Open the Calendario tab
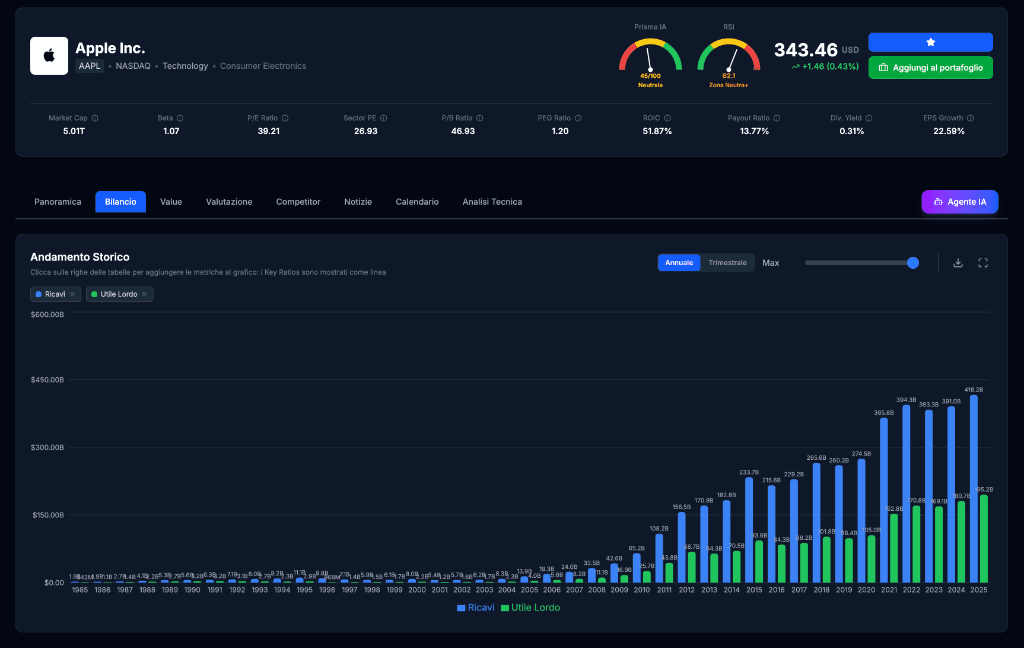The image size is (1024, 648). click(x=417, y=202)
